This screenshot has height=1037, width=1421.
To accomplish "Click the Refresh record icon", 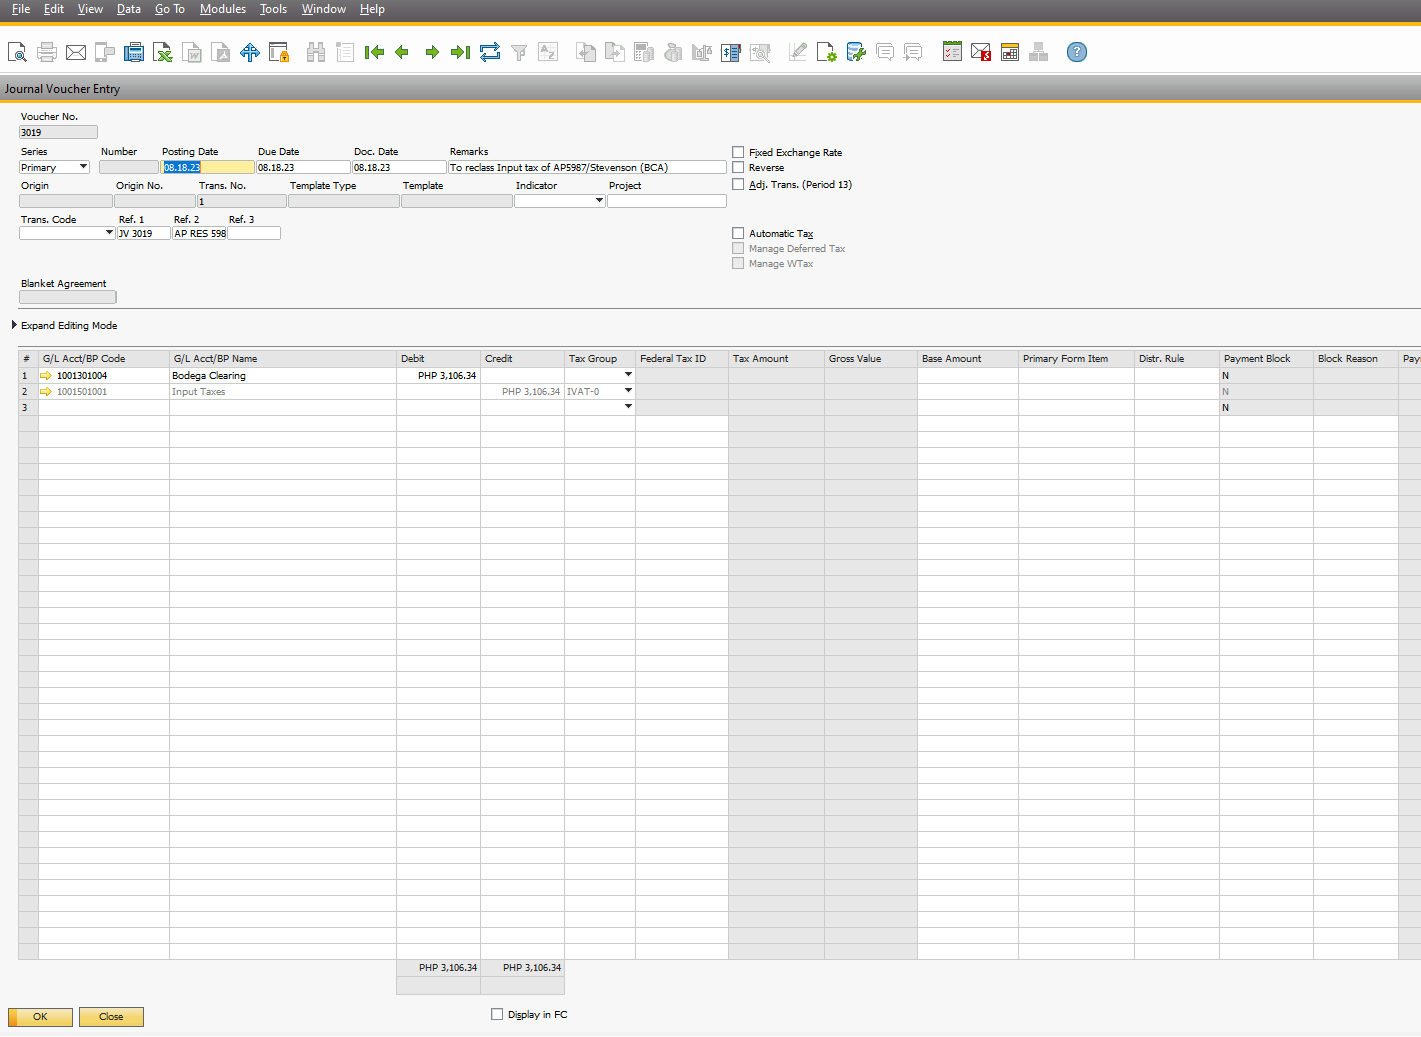I will click(x=490, y=52).
